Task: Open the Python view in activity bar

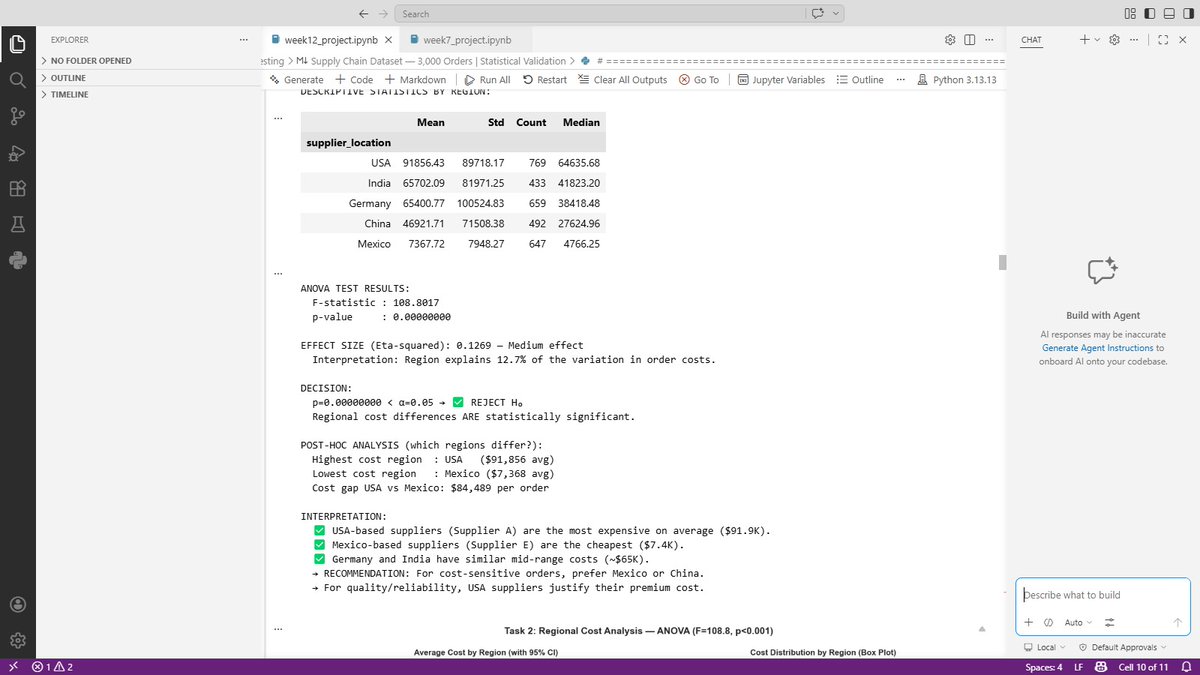Action: pyautogui.click(x=17, y=260)
